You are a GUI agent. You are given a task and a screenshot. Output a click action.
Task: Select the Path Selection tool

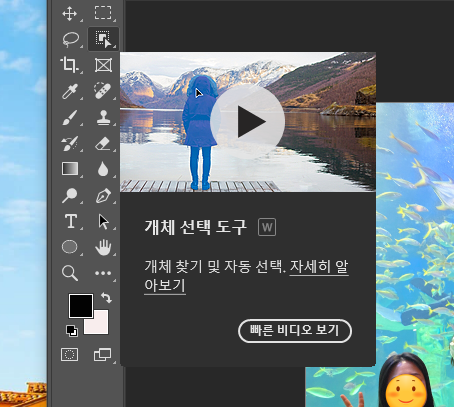(x=104, y=222)
